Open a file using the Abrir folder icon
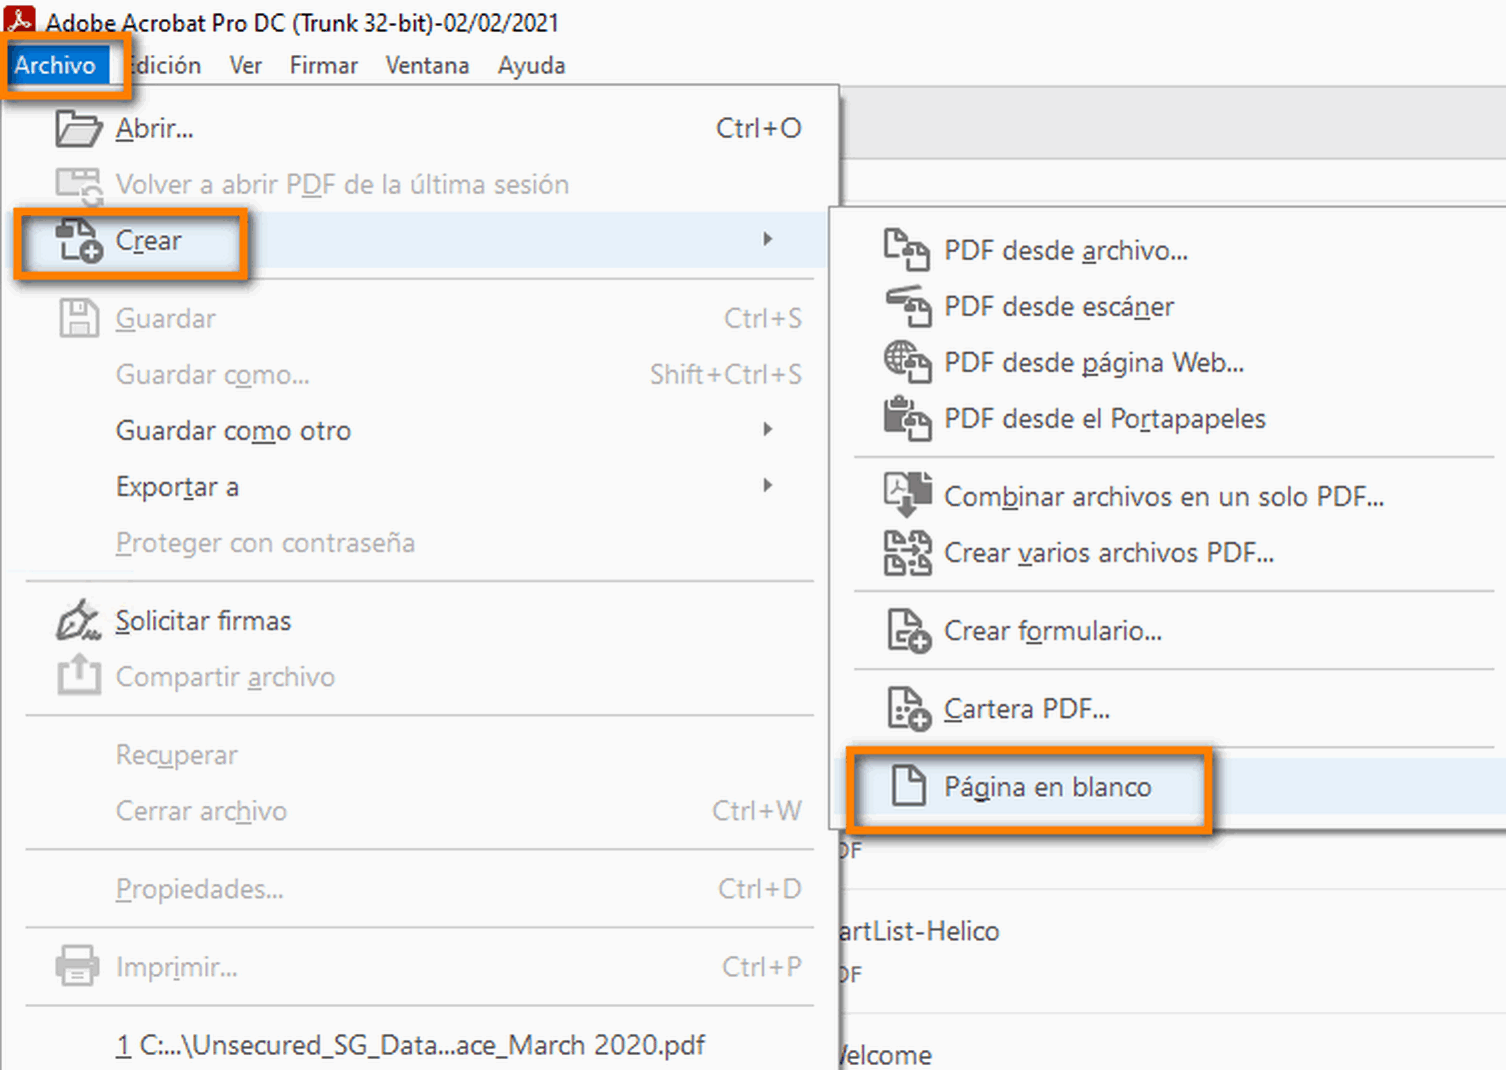 (78, 128)
